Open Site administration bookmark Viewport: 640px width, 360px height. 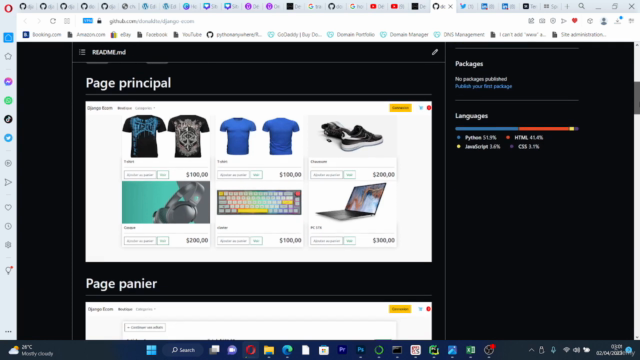(579, 35)
